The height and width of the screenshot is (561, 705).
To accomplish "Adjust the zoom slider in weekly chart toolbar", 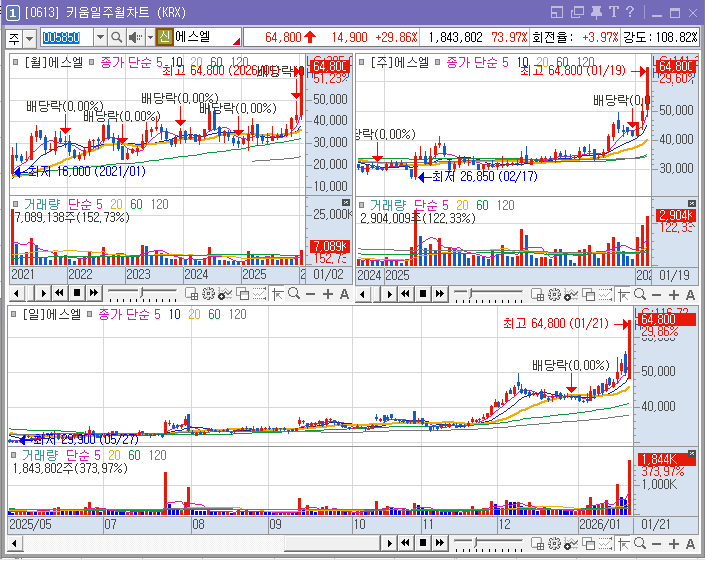I will coord(488,294).
